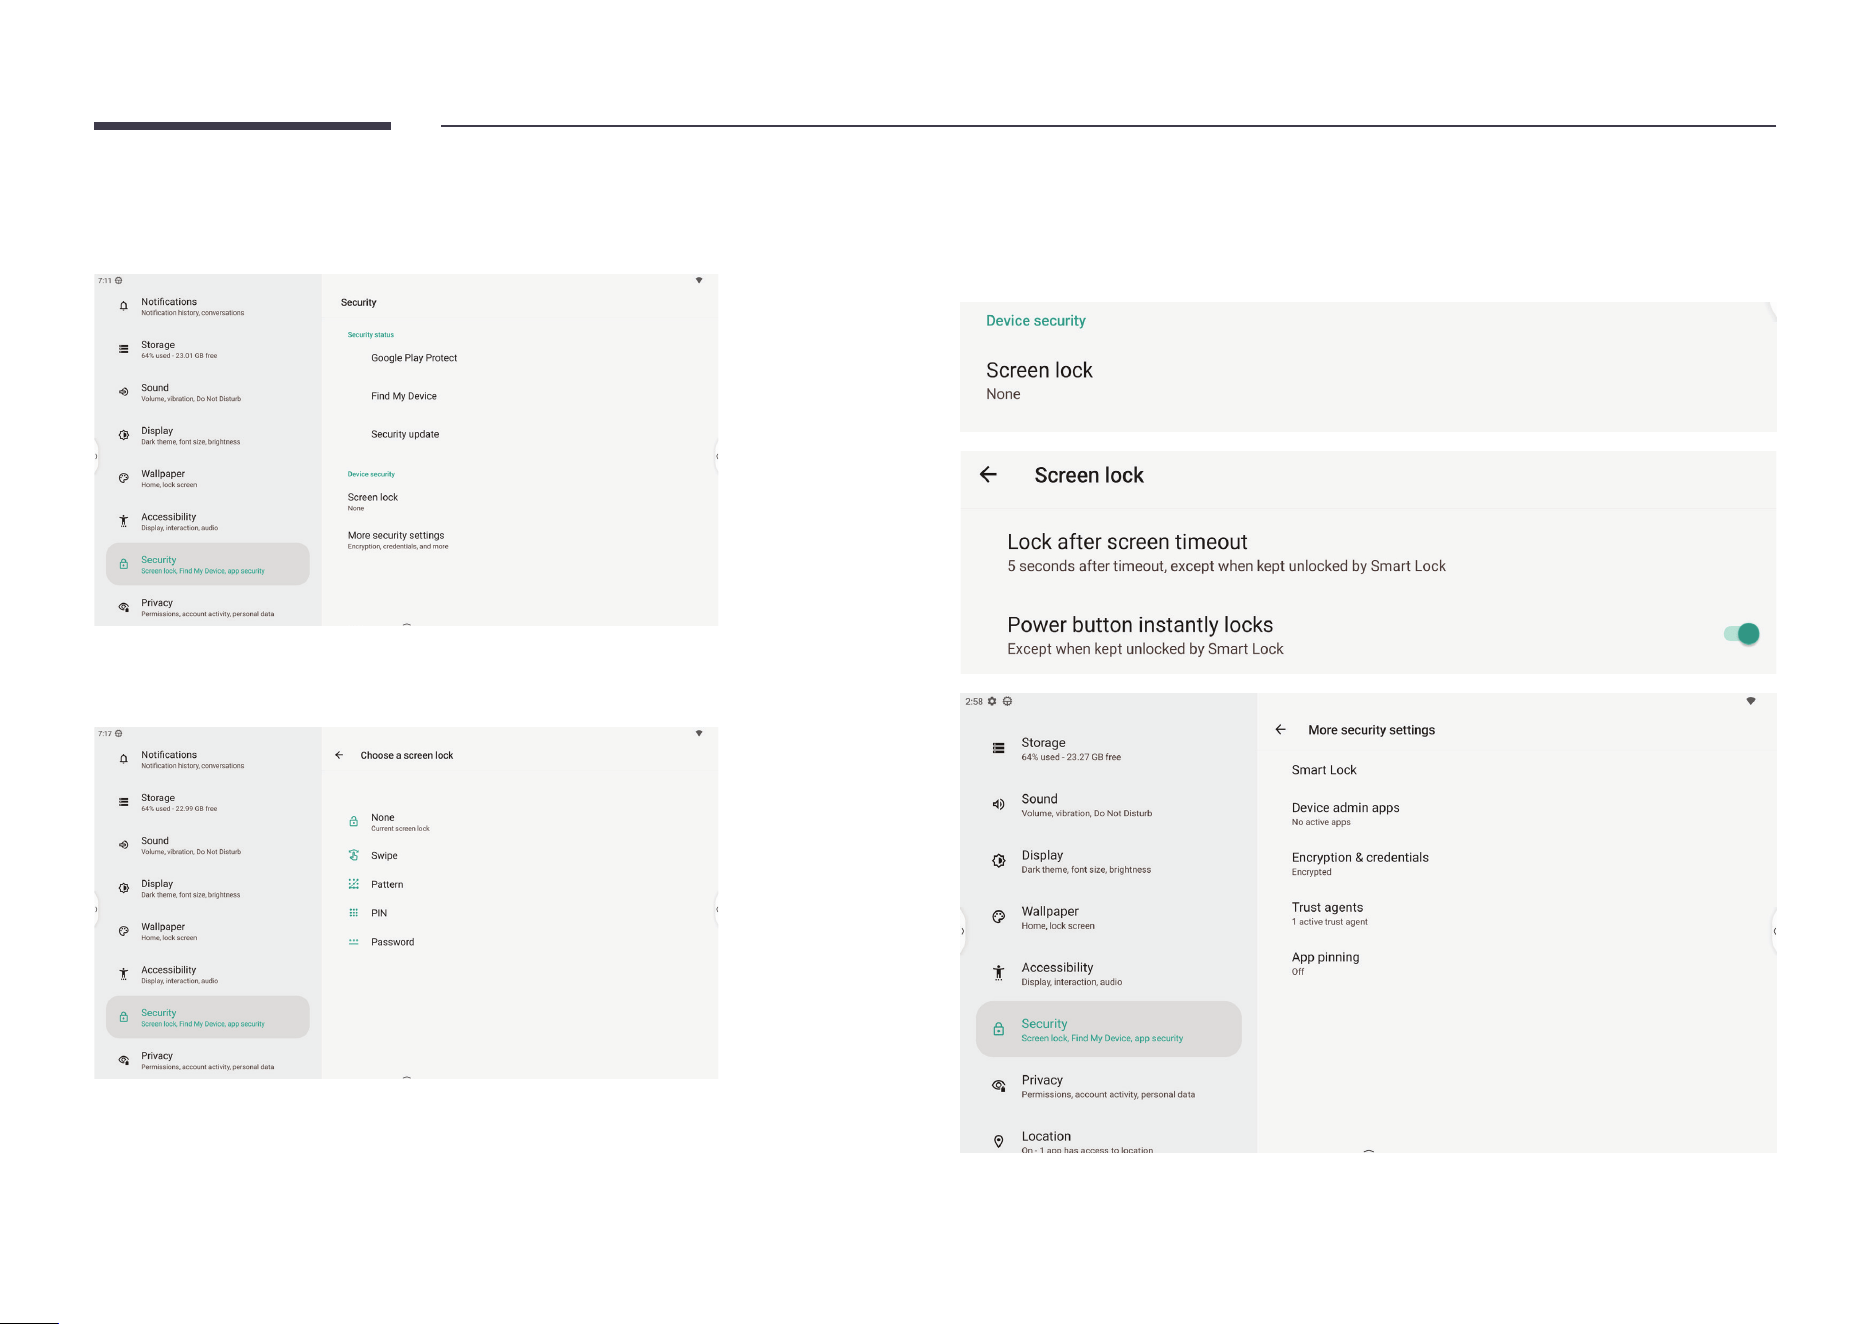1872x1324 pixels.
Task: Click the back arrow beside Choose a screen lock
Action: 339,755
